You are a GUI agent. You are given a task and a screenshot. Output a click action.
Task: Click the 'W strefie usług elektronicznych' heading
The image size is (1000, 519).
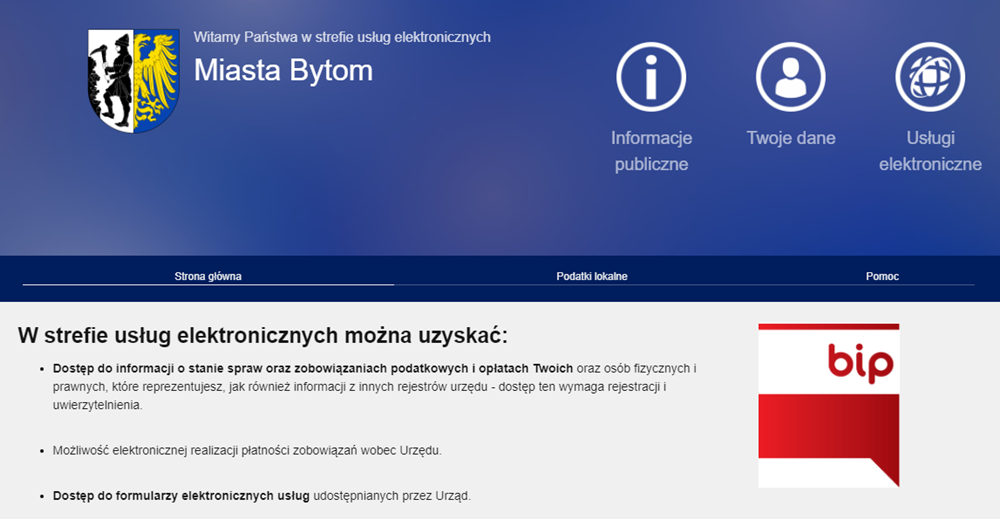point(262,335)
